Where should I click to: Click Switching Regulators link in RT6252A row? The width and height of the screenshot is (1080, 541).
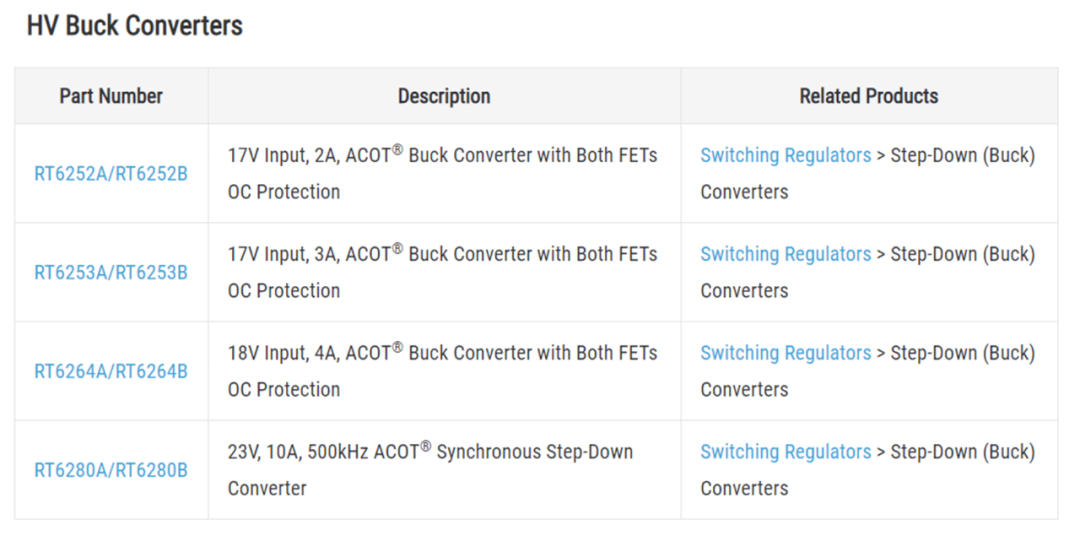[x=785, y=156]
